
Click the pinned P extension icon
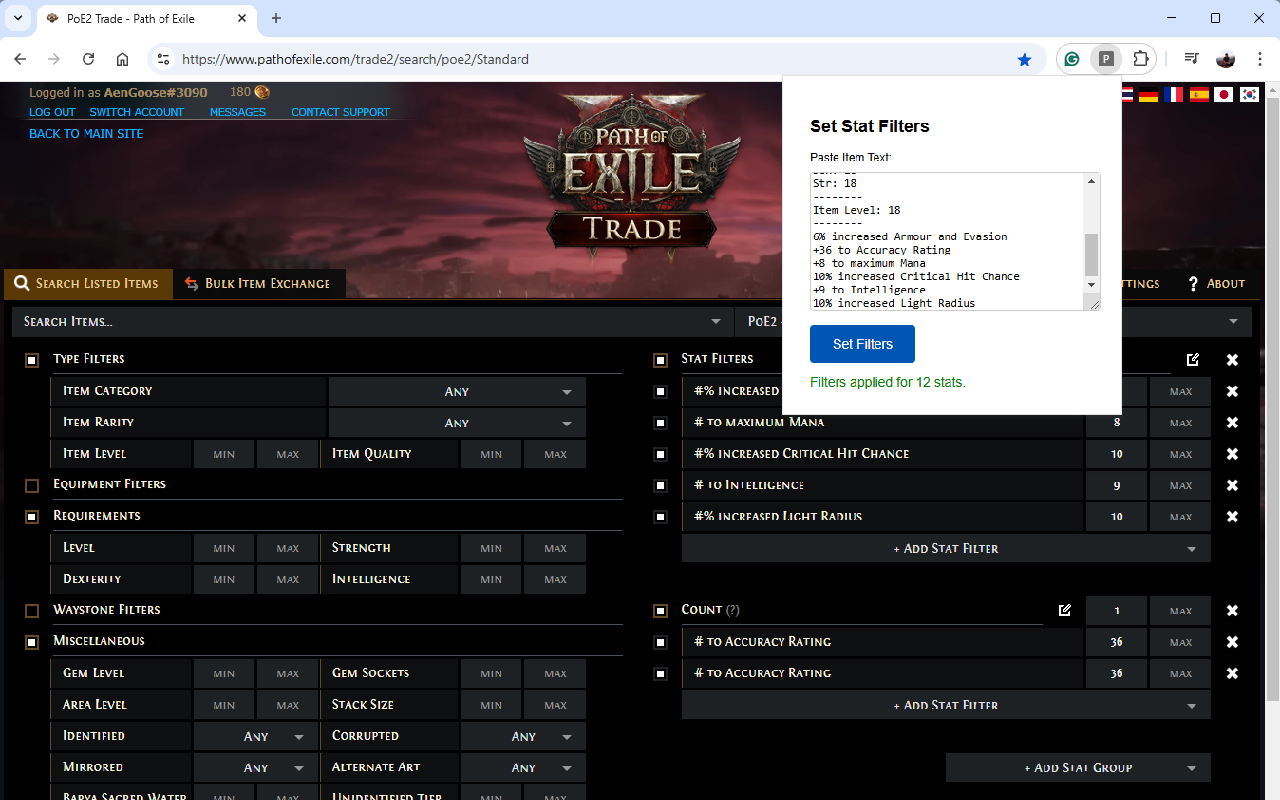(x=1106, y=59)
